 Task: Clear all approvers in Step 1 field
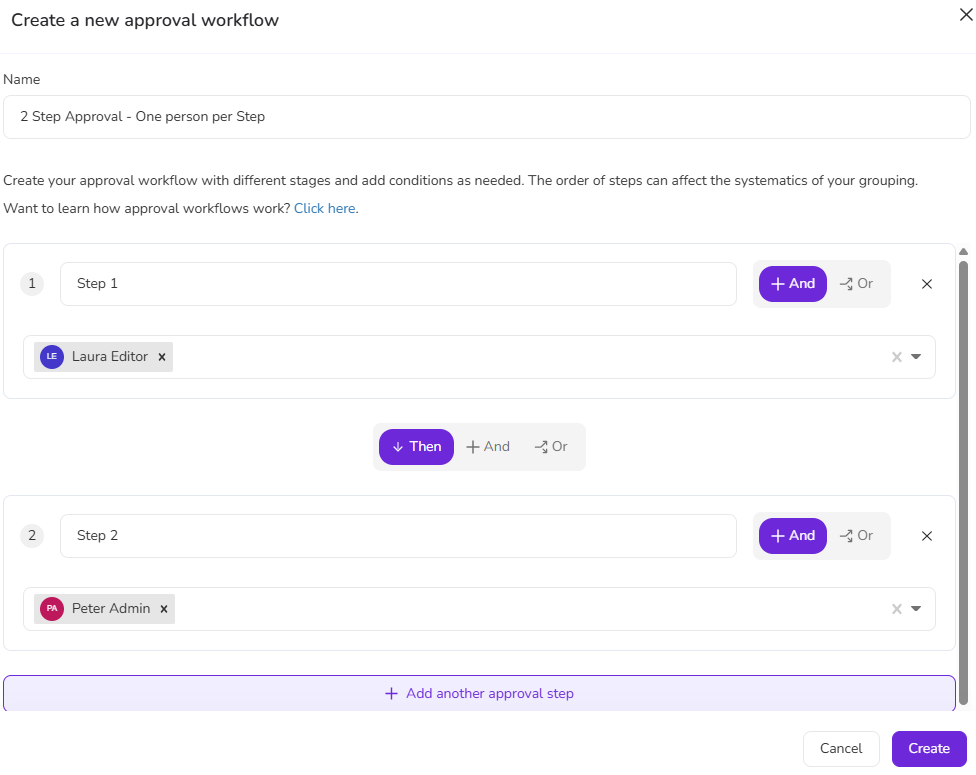896,357
